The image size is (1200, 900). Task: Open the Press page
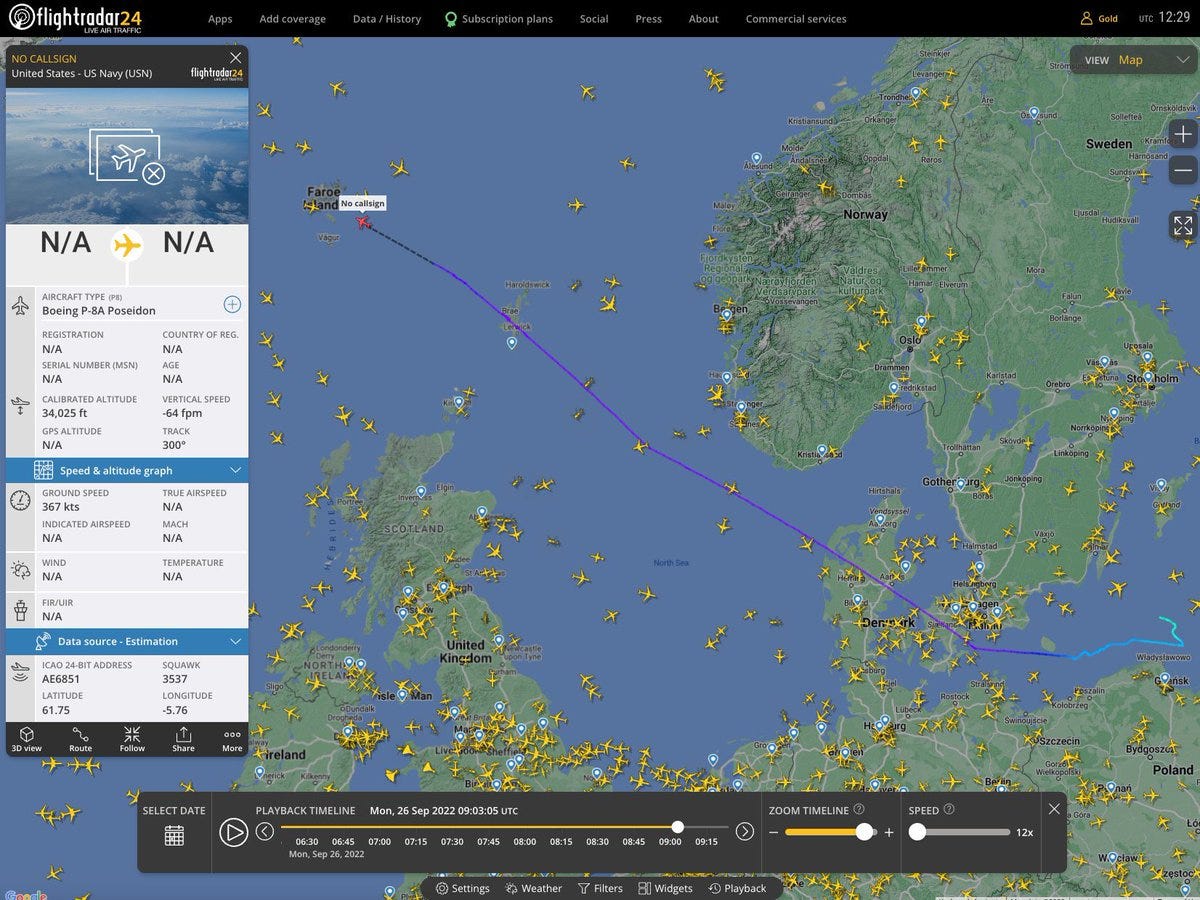pos(648,19)
